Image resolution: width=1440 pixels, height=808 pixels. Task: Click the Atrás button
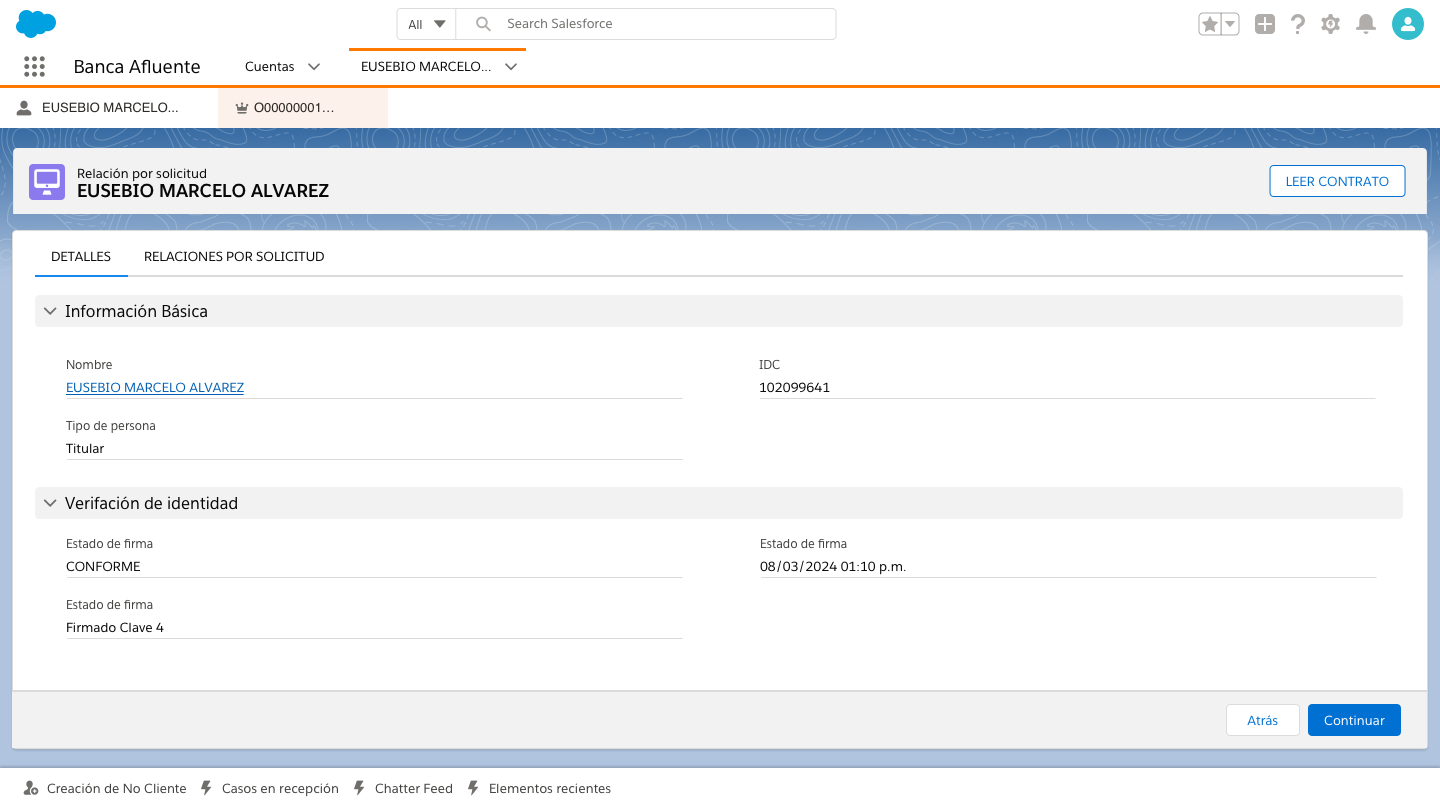tap(1262, 720)
